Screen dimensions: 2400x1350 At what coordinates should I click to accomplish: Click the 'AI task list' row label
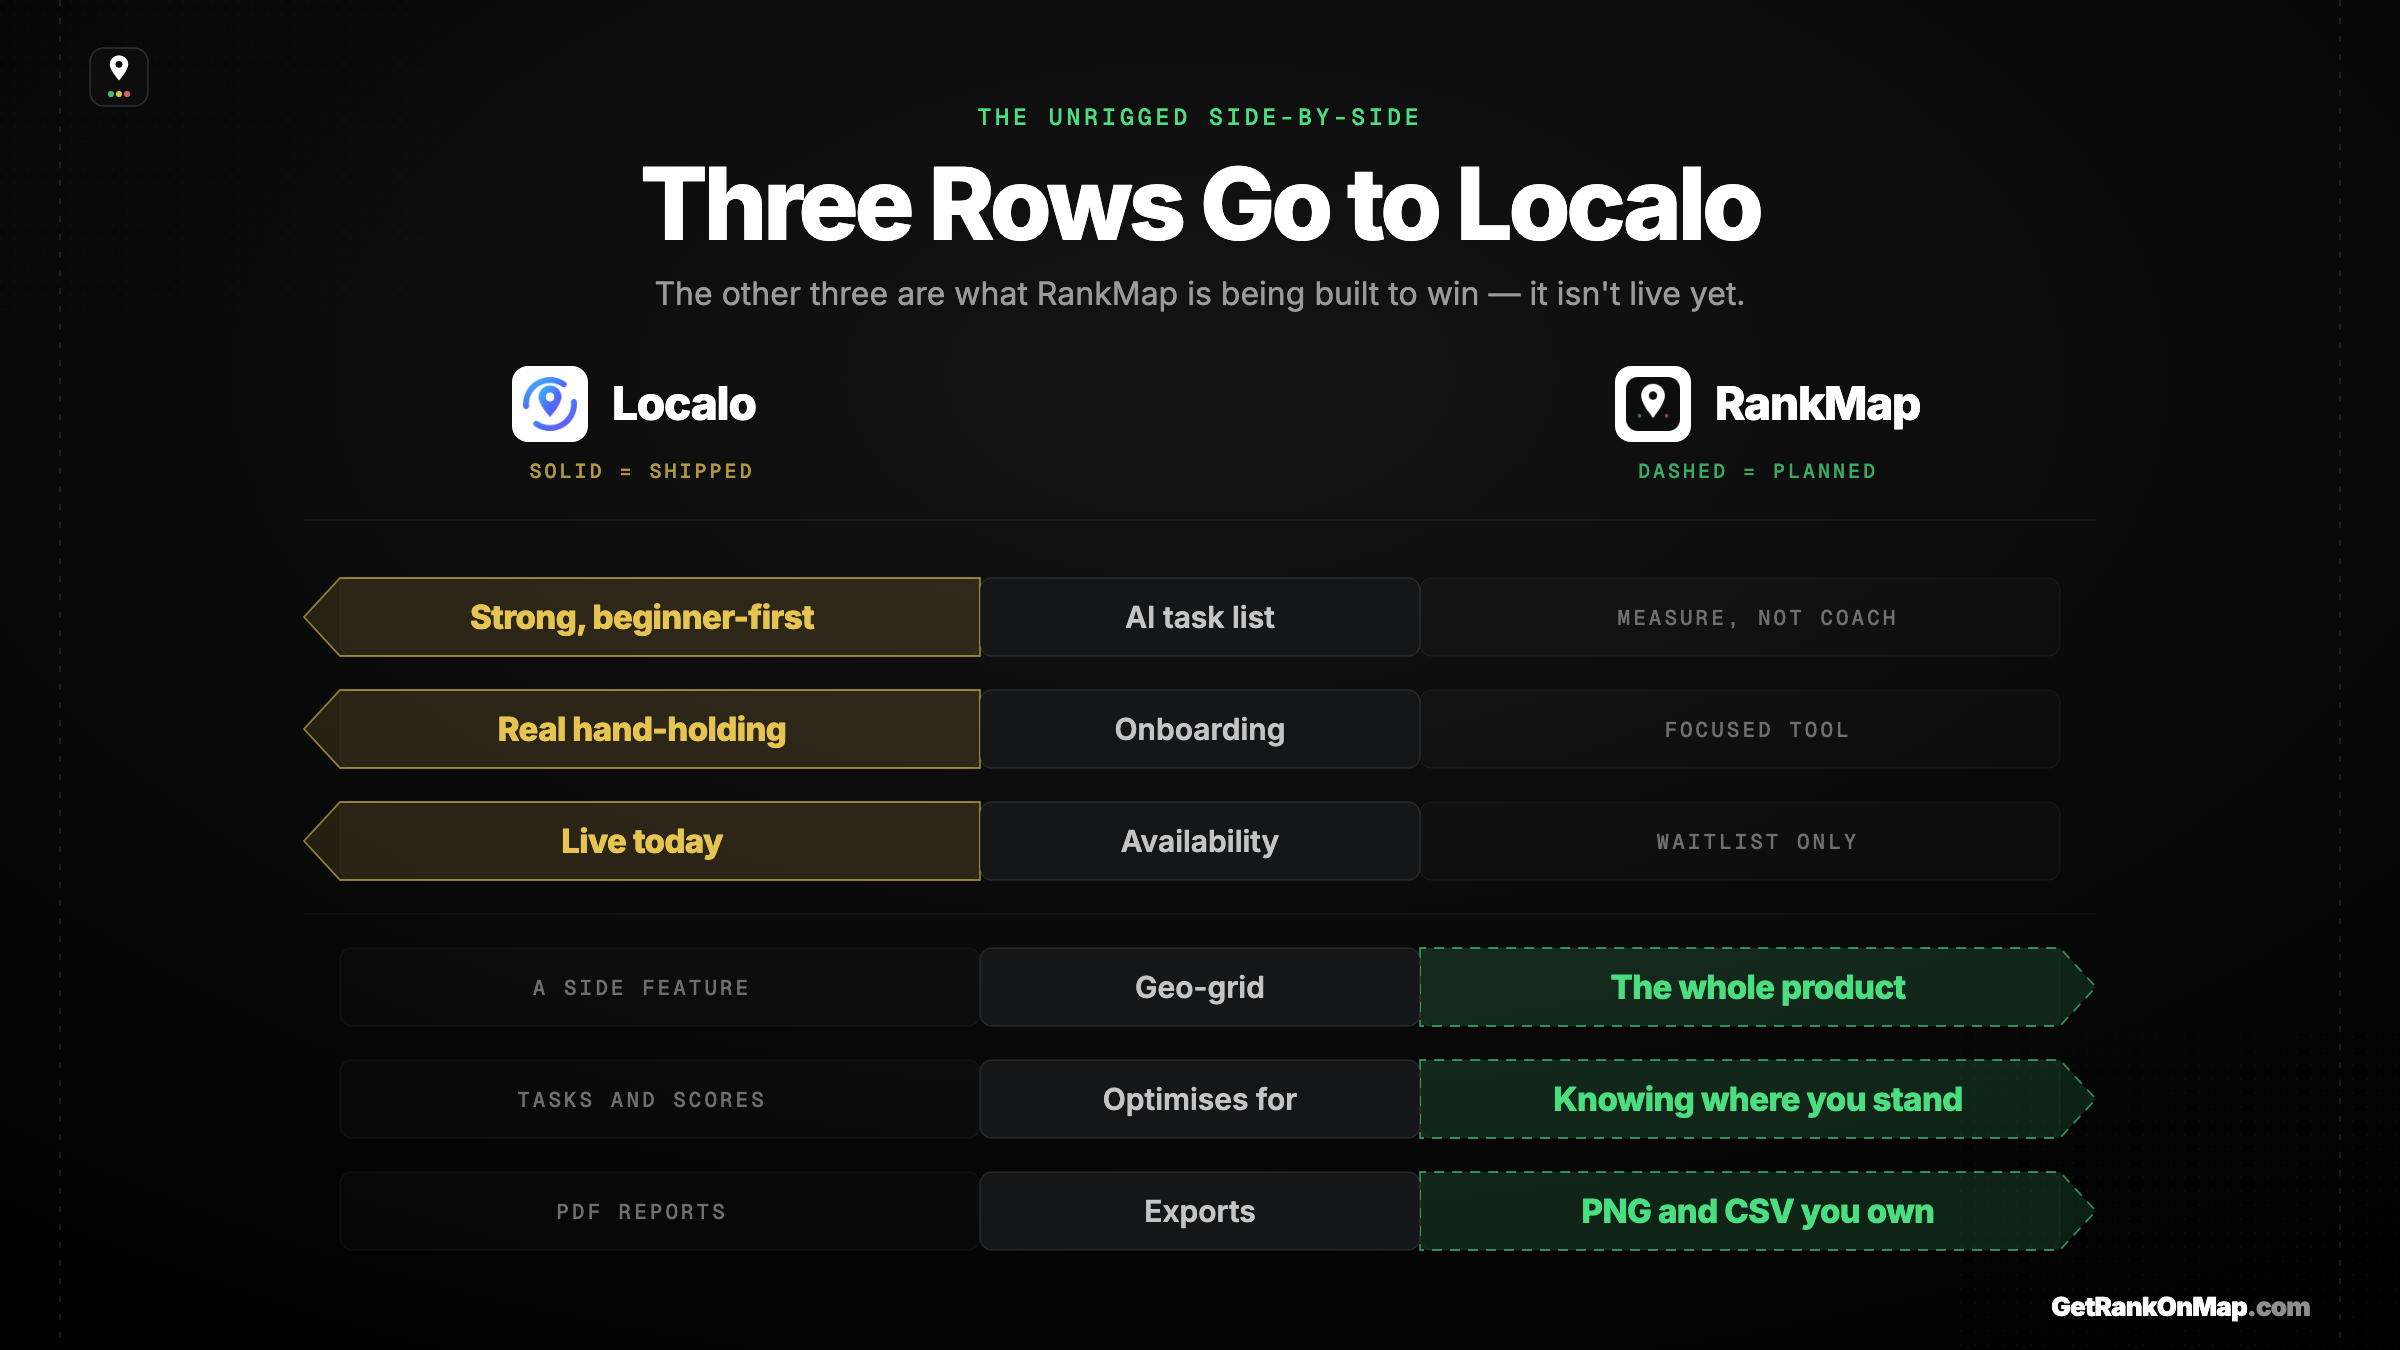[1200, 617]
